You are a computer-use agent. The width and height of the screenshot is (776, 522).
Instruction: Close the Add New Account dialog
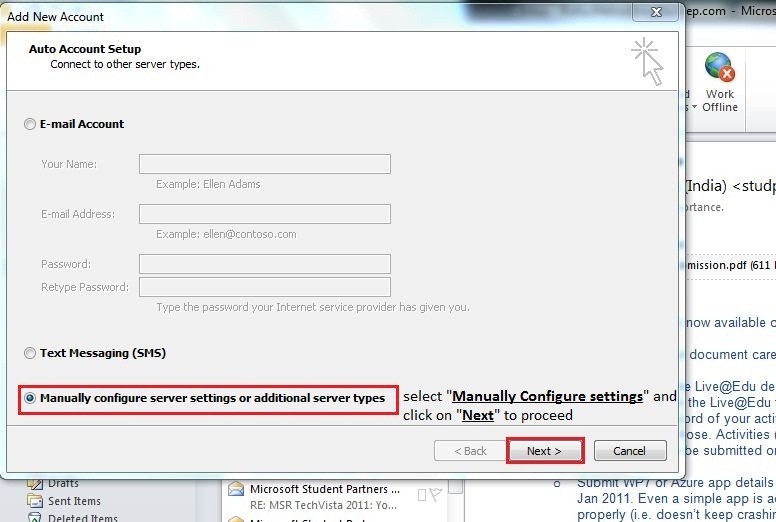pyautogui.click(x=655, y=12)
